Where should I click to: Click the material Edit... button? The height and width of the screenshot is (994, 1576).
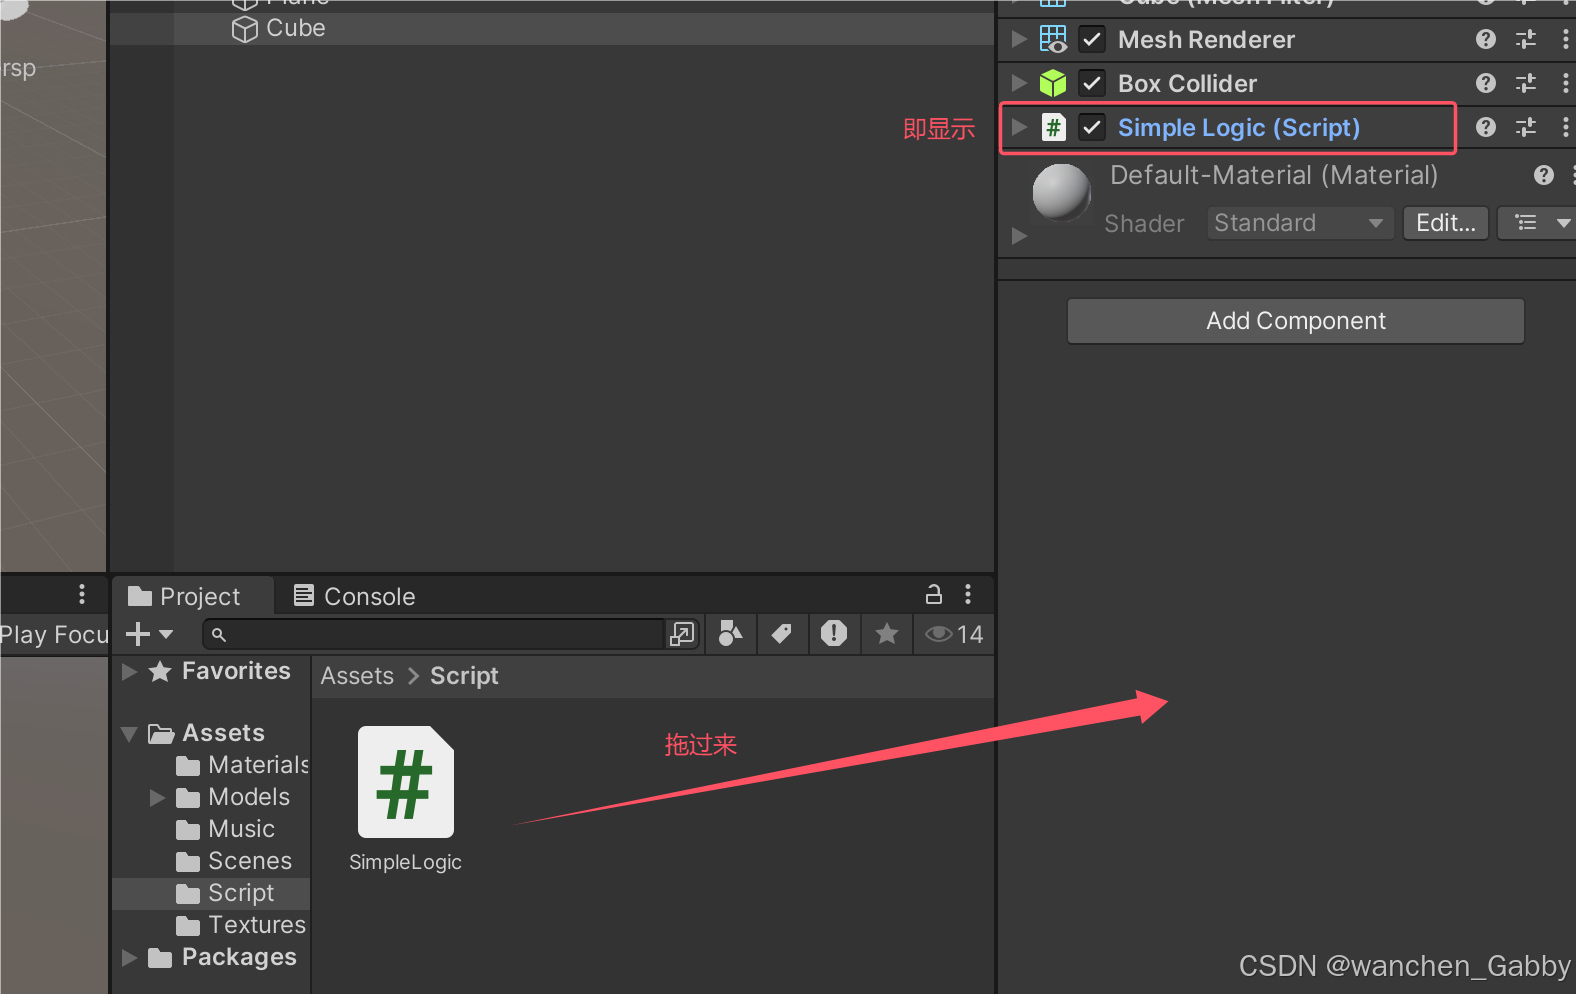1446,223
